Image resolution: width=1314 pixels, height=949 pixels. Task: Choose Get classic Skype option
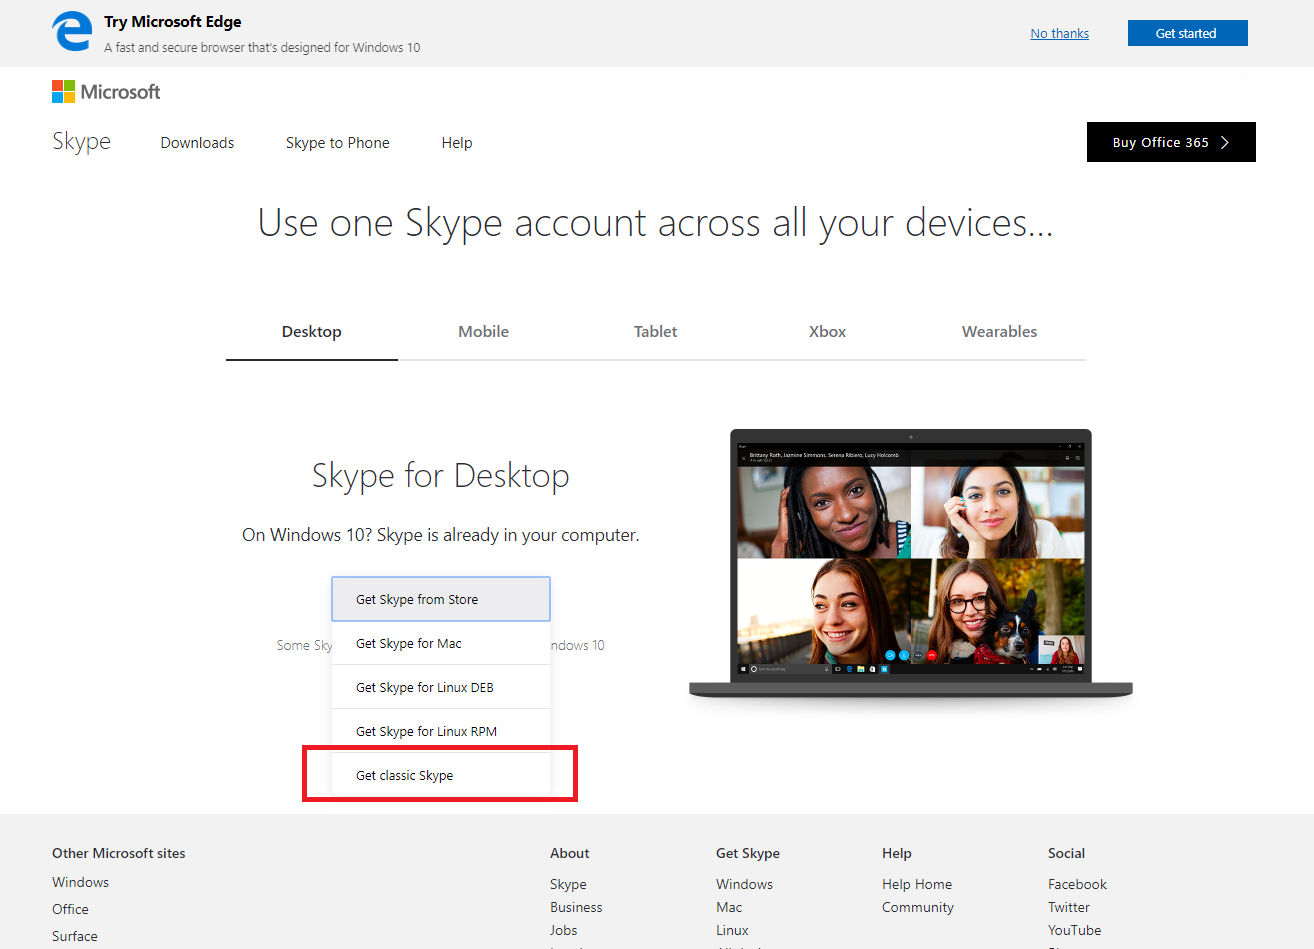(441, 775)
